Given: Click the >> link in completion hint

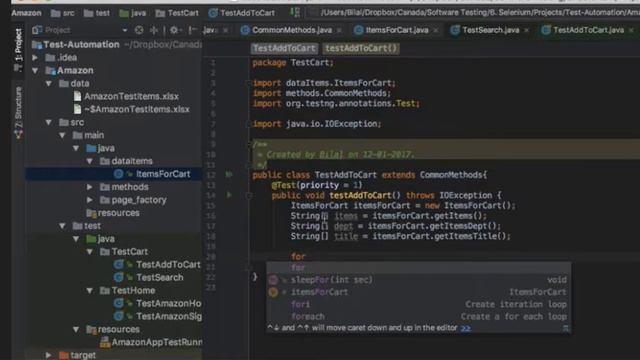Looking at the screenshot, I should (465, 328).
